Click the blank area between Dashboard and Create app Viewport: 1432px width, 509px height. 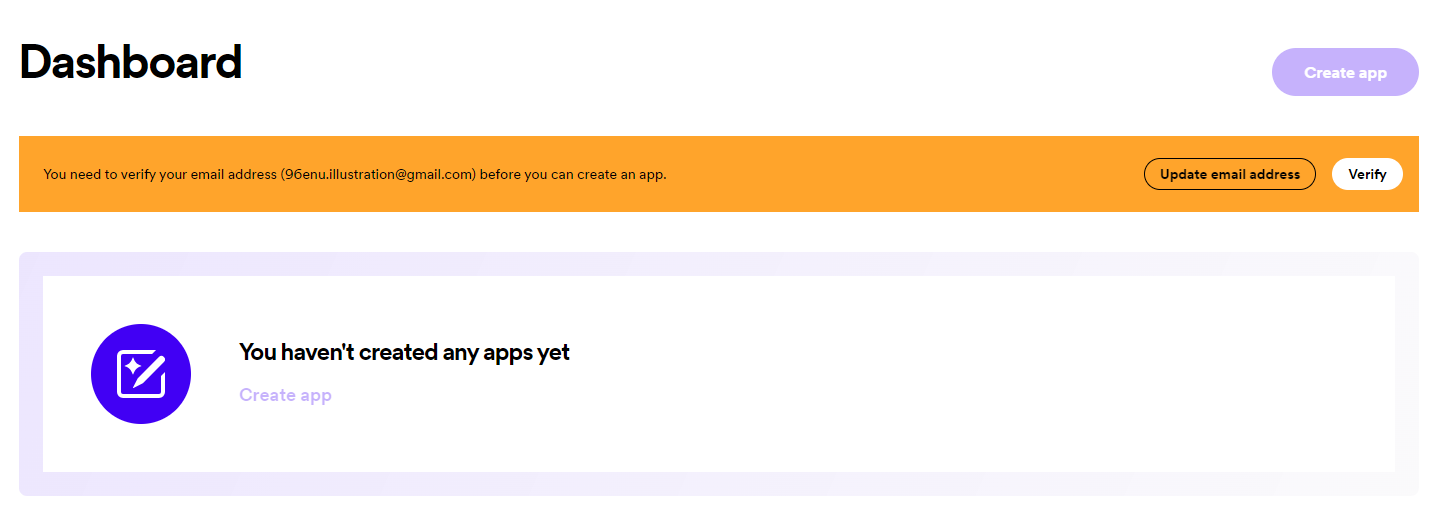(750, 70)
